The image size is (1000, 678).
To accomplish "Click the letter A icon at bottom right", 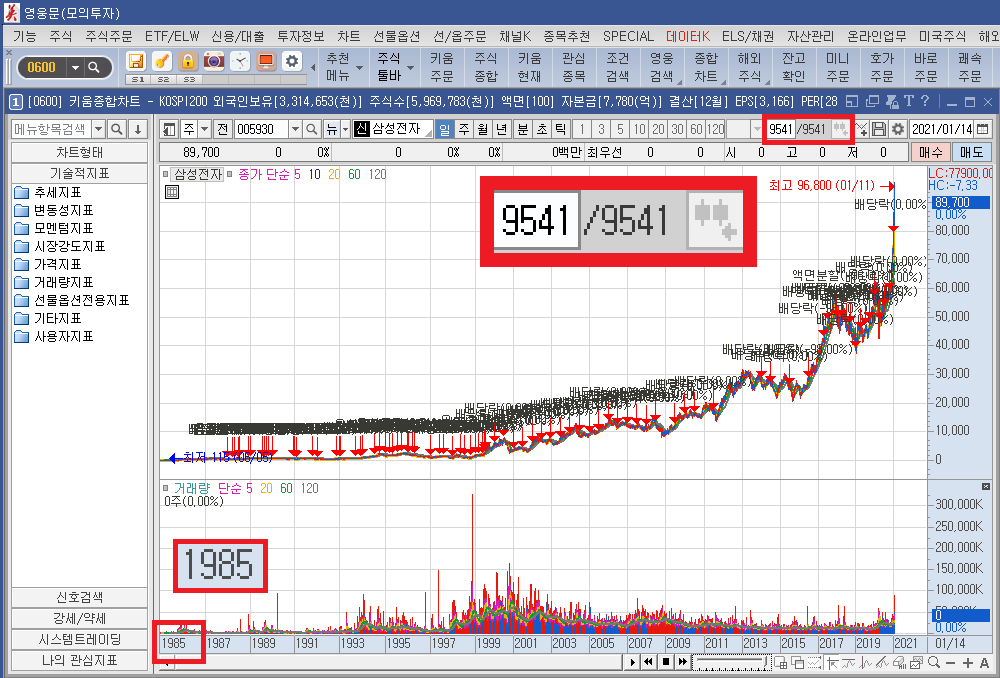I will [x=985, y=663].
